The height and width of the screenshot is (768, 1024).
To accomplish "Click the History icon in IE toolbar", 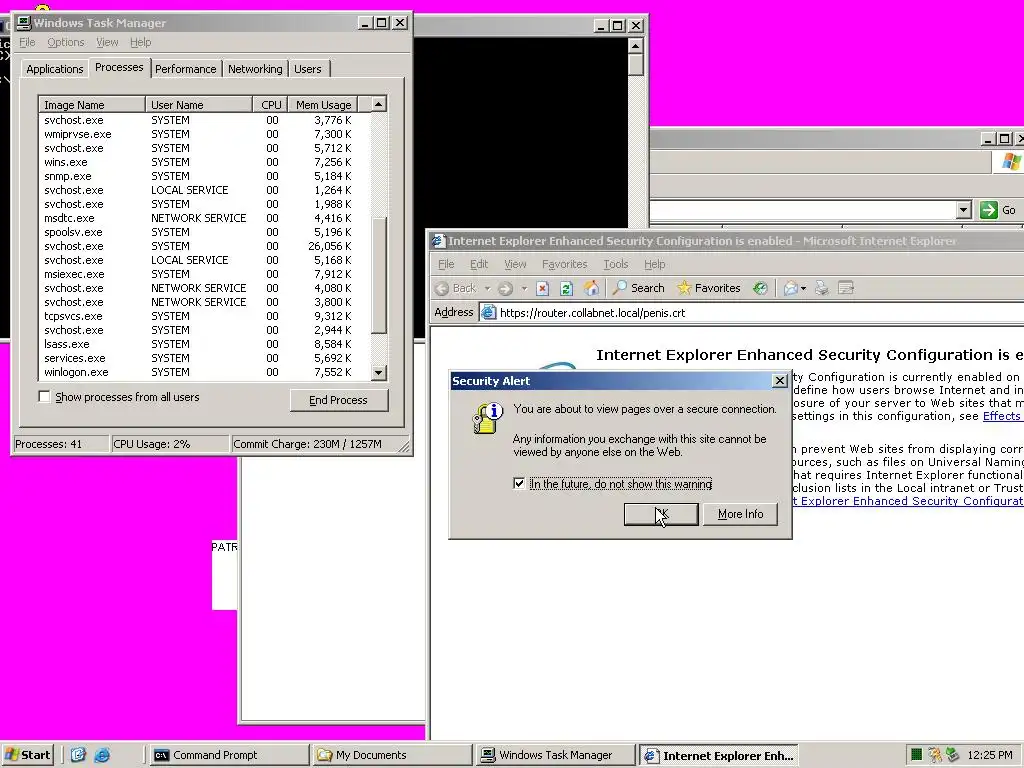I will pyautogui.click(x=760, y=288).
